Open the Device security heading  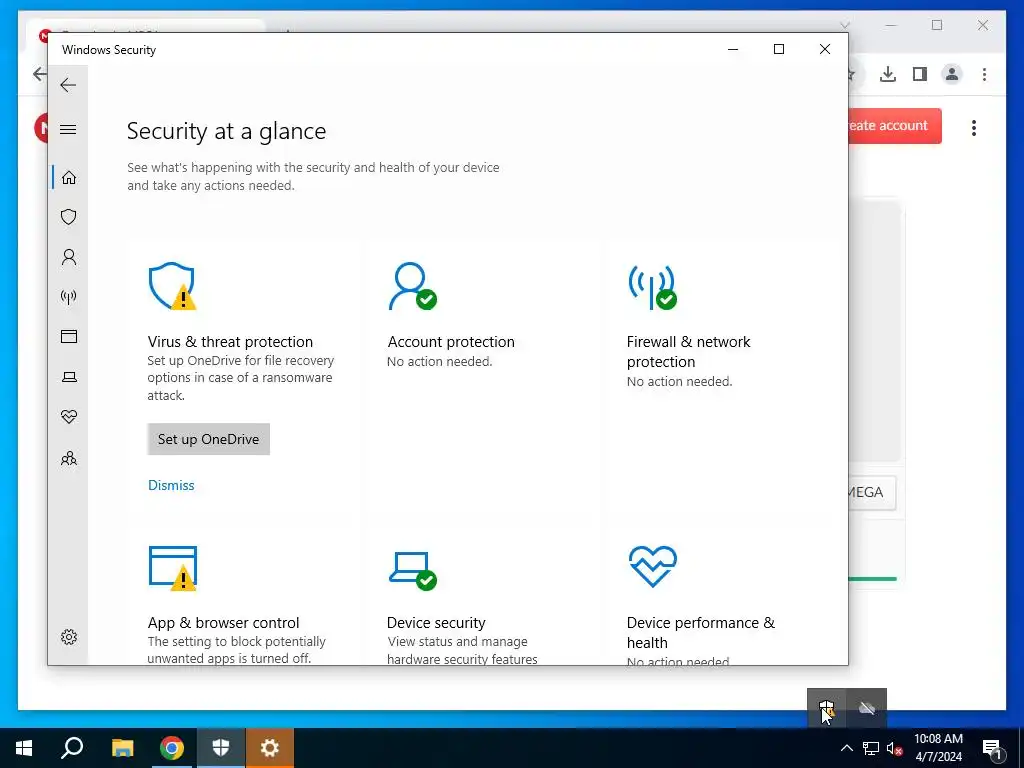436,622
